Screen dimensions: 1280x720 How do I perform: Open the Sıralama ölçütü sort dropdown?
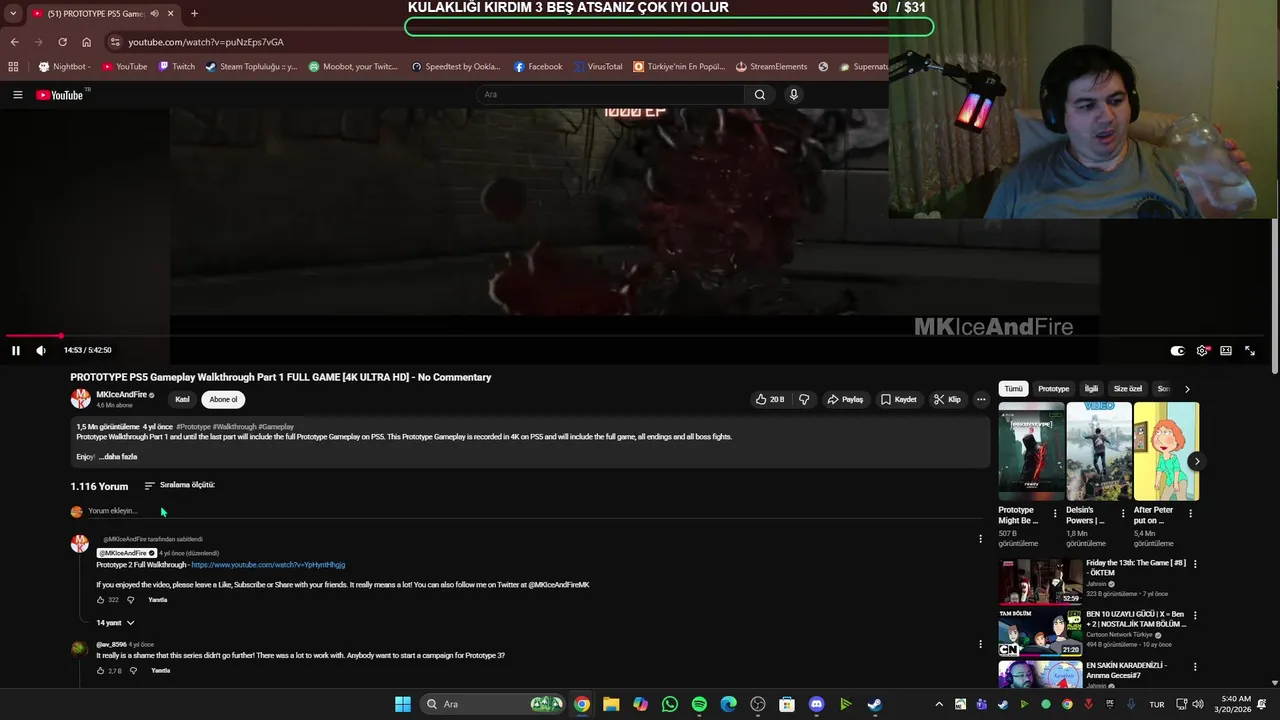tap(180, 485)
